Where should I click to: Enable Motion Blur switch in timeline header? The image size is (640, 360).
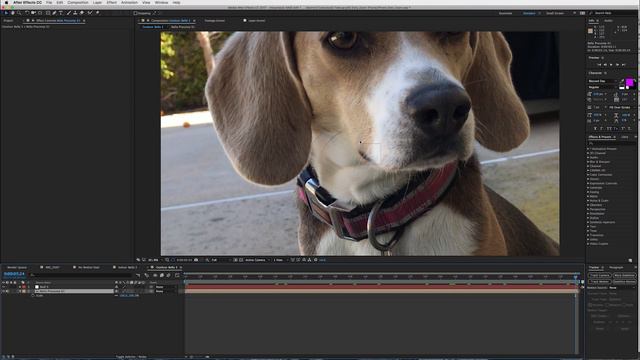pyautogui.click(x=169, y=275)
